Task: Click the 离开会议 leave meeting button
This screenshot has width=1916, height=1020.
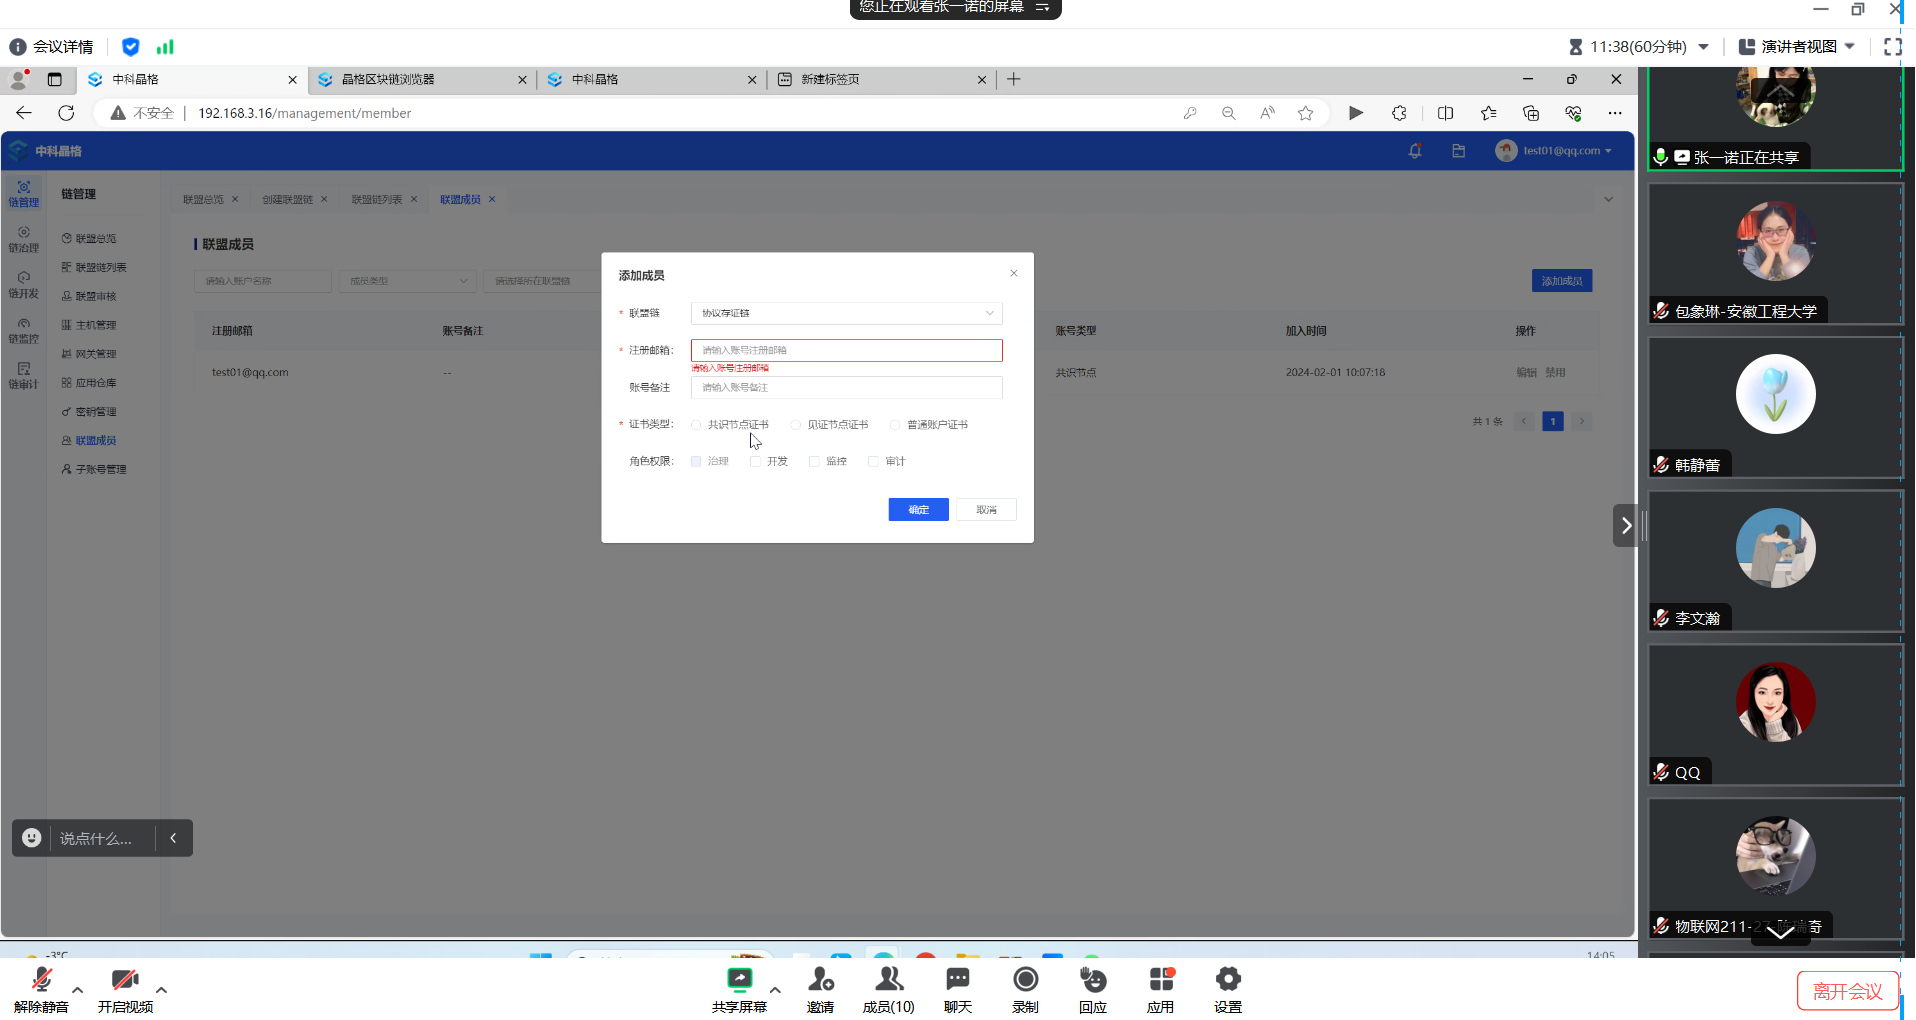Action: pos(1847,991)
